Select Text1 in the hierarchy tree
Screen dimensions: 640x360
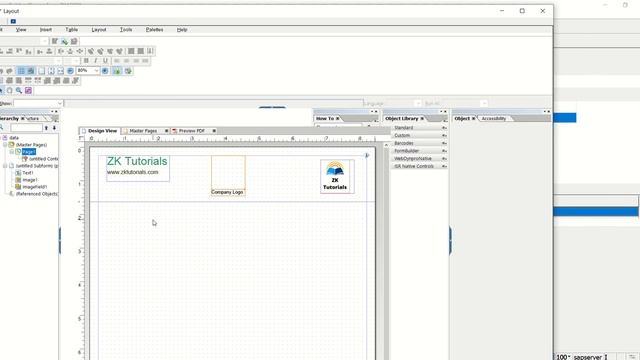click(x=28, y=173)
